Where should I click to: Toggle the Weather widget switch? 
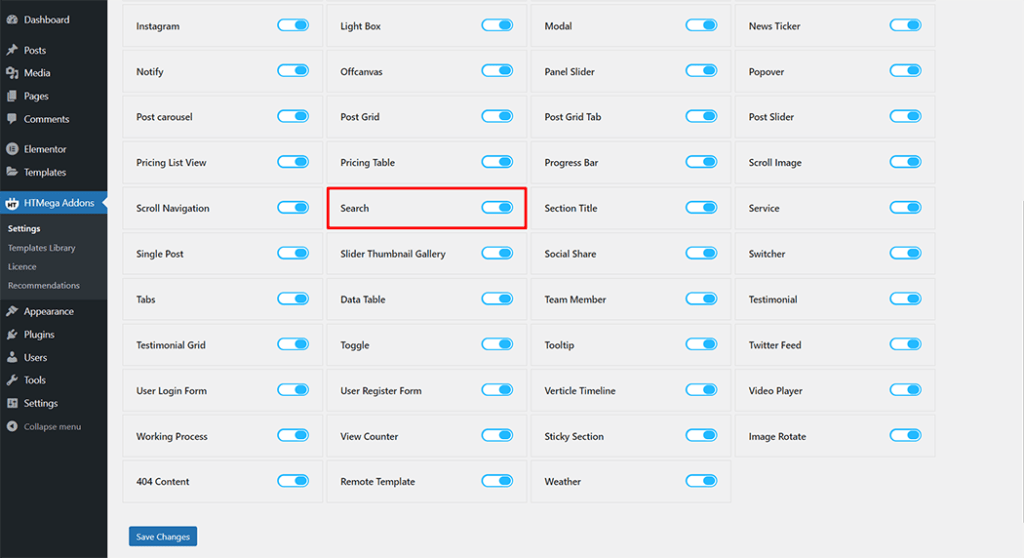701,481
